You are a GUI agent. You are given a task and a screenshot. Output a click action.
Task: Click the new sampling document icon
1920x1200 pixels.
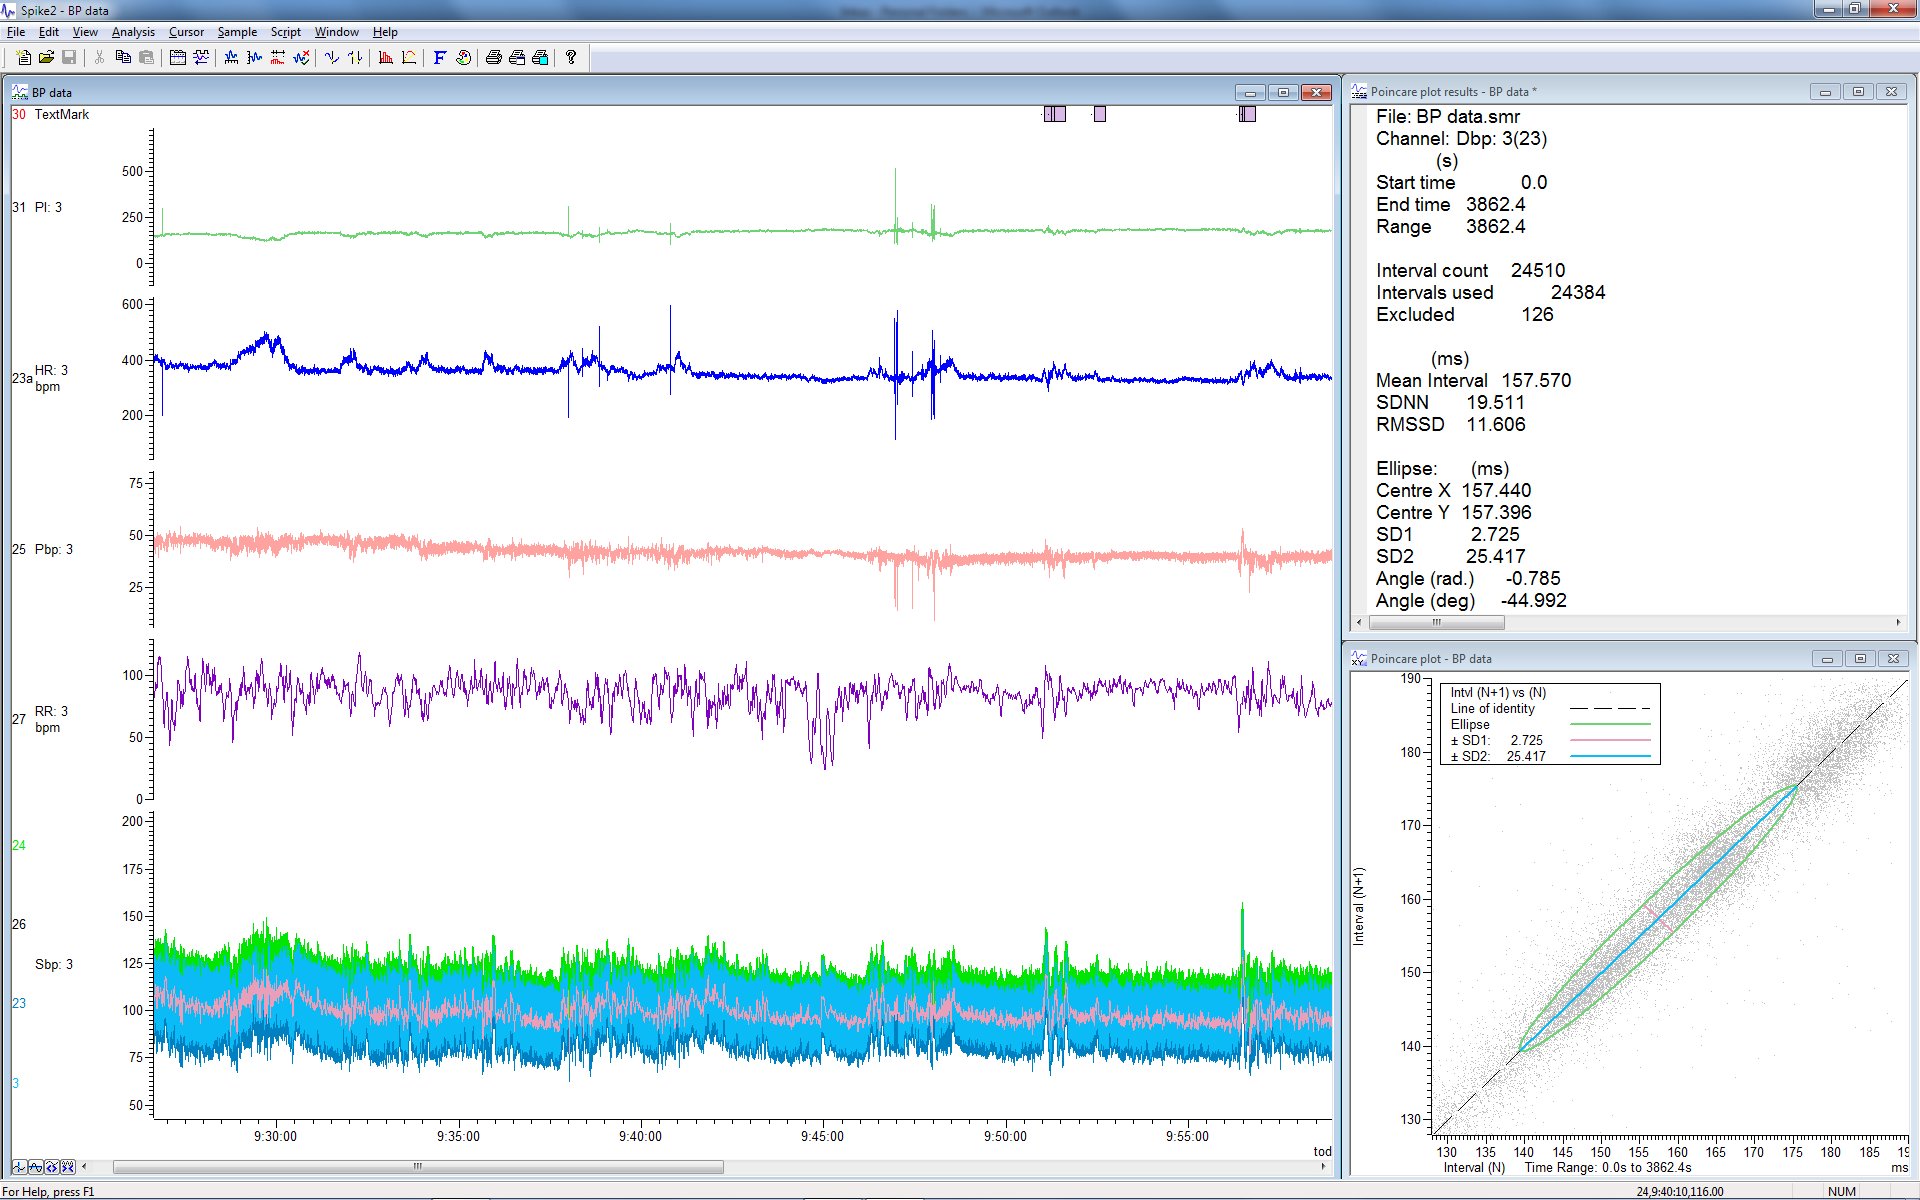200,57
